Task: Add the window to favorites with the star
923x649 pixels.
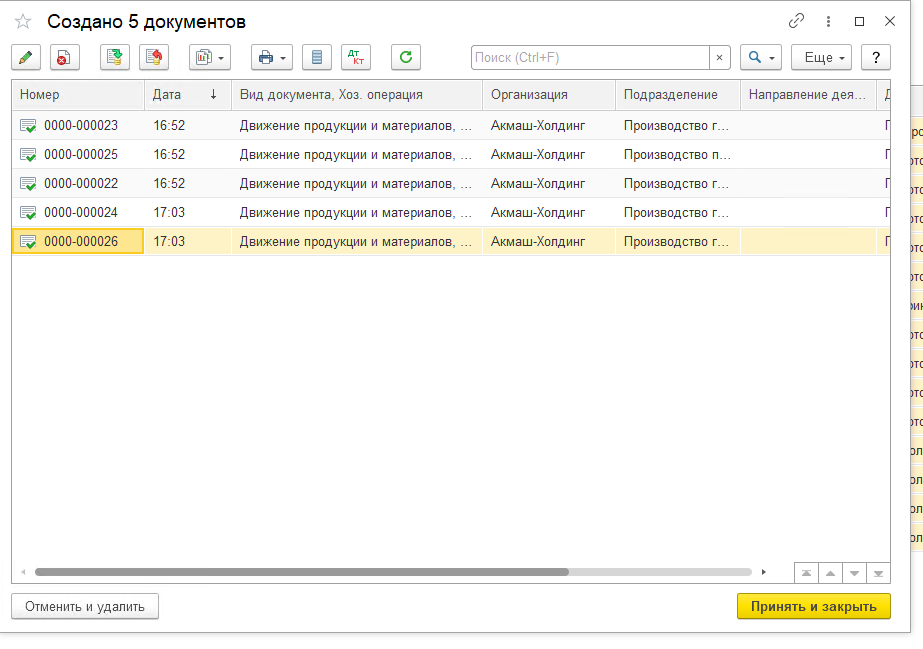Action: (x=23, y=22)
